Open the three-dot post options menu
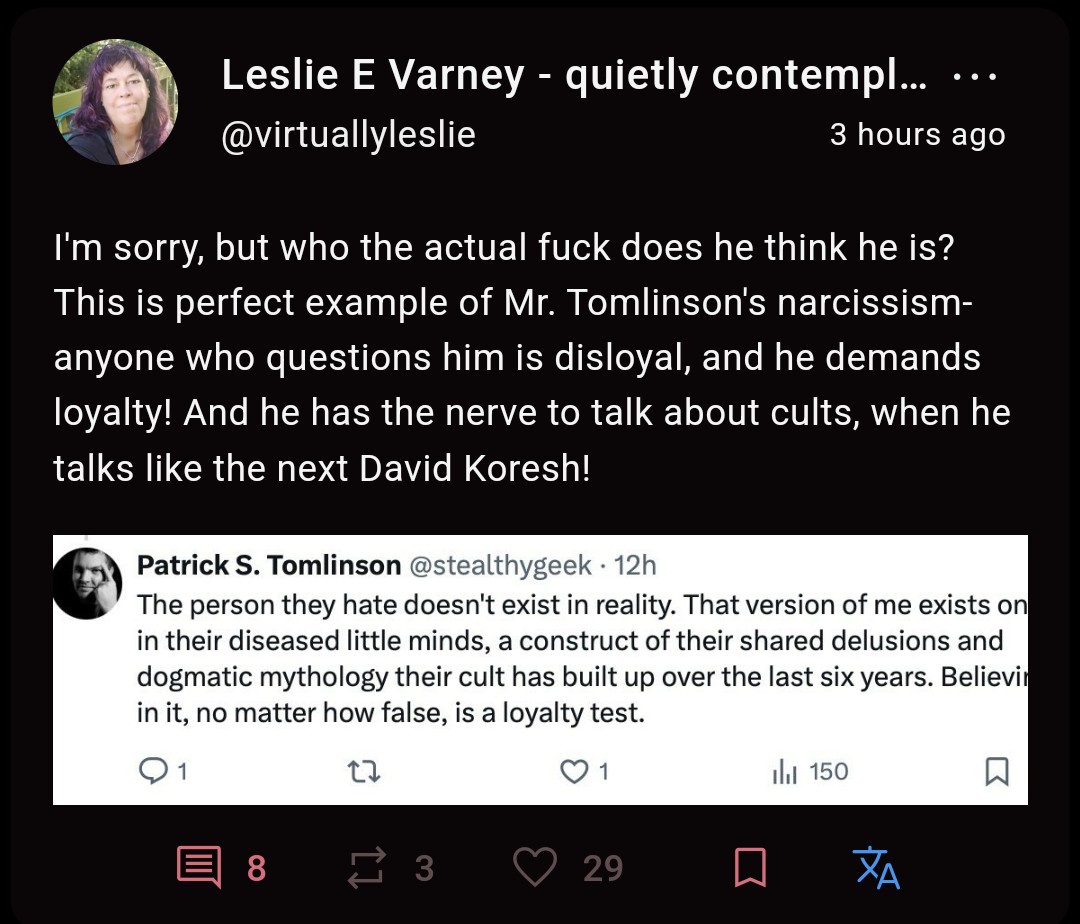 [975, 76]
